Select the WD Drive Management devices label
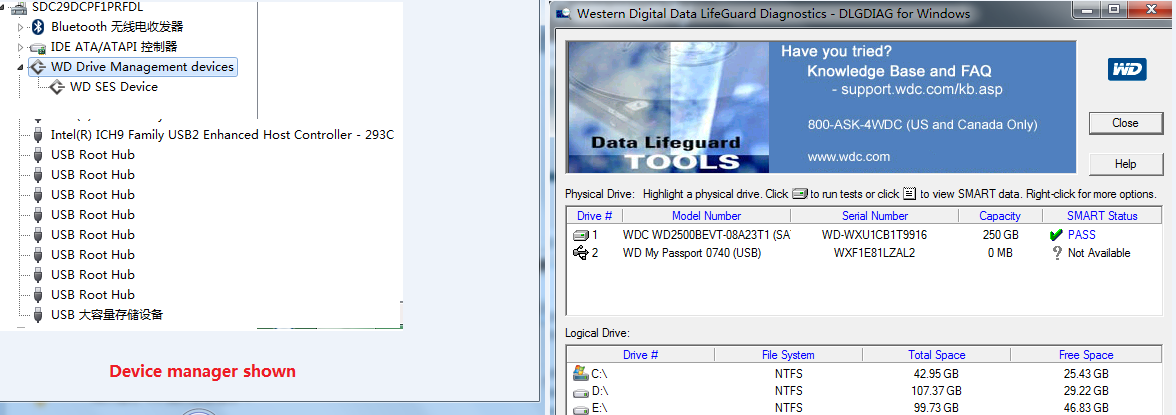This screenshot has width=1176, height=415. tap(142, 67)
